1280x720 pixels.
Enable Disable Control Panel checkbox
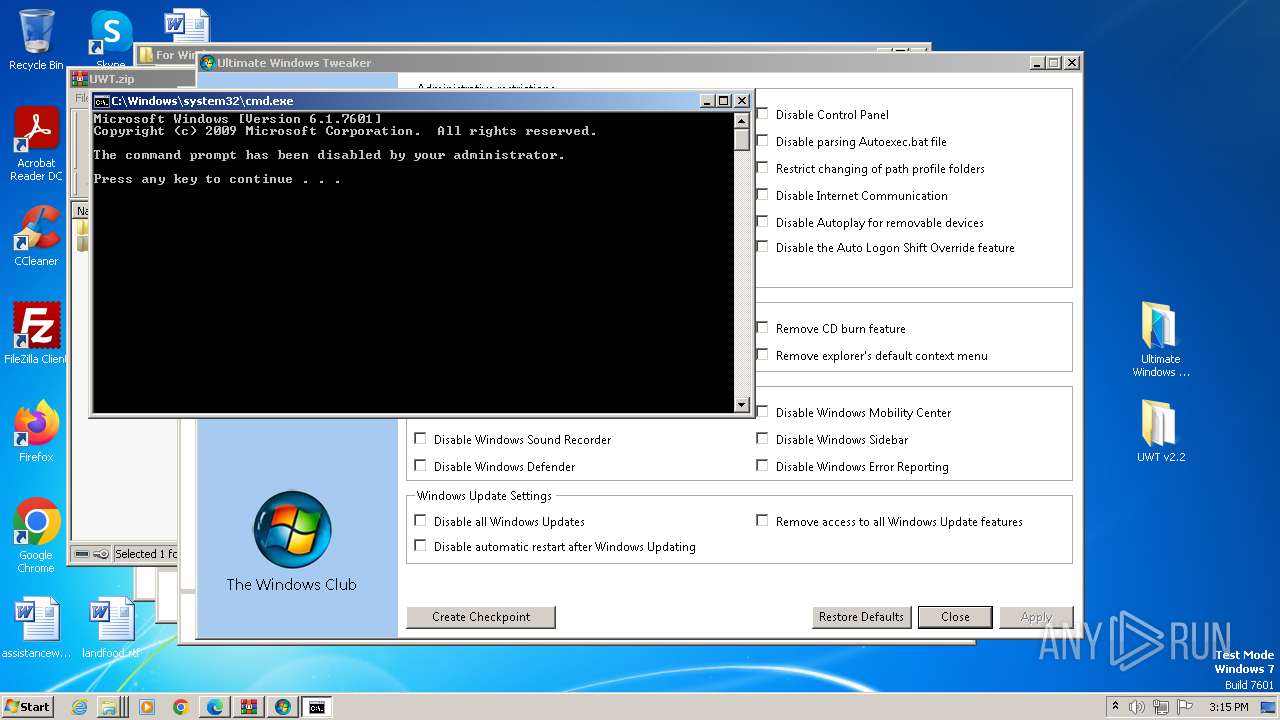pos(762,114)
